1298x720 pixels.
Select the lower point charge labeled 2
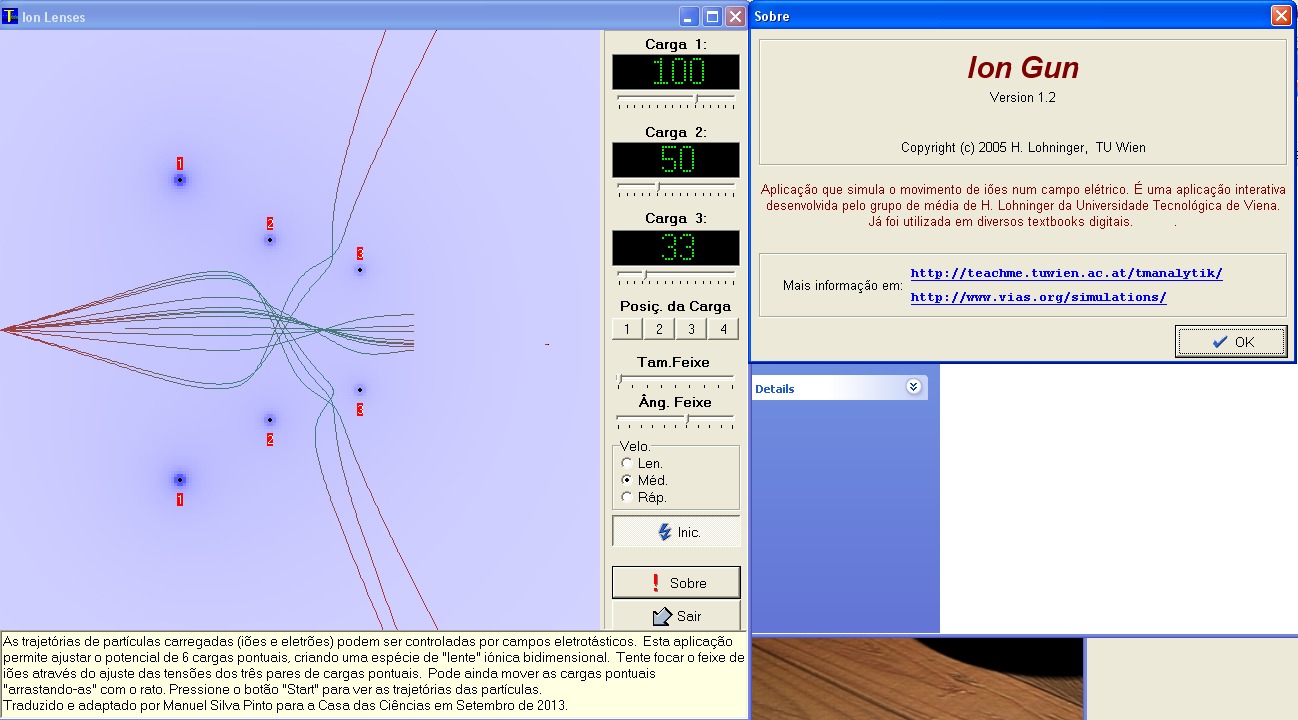coord(269,420)
